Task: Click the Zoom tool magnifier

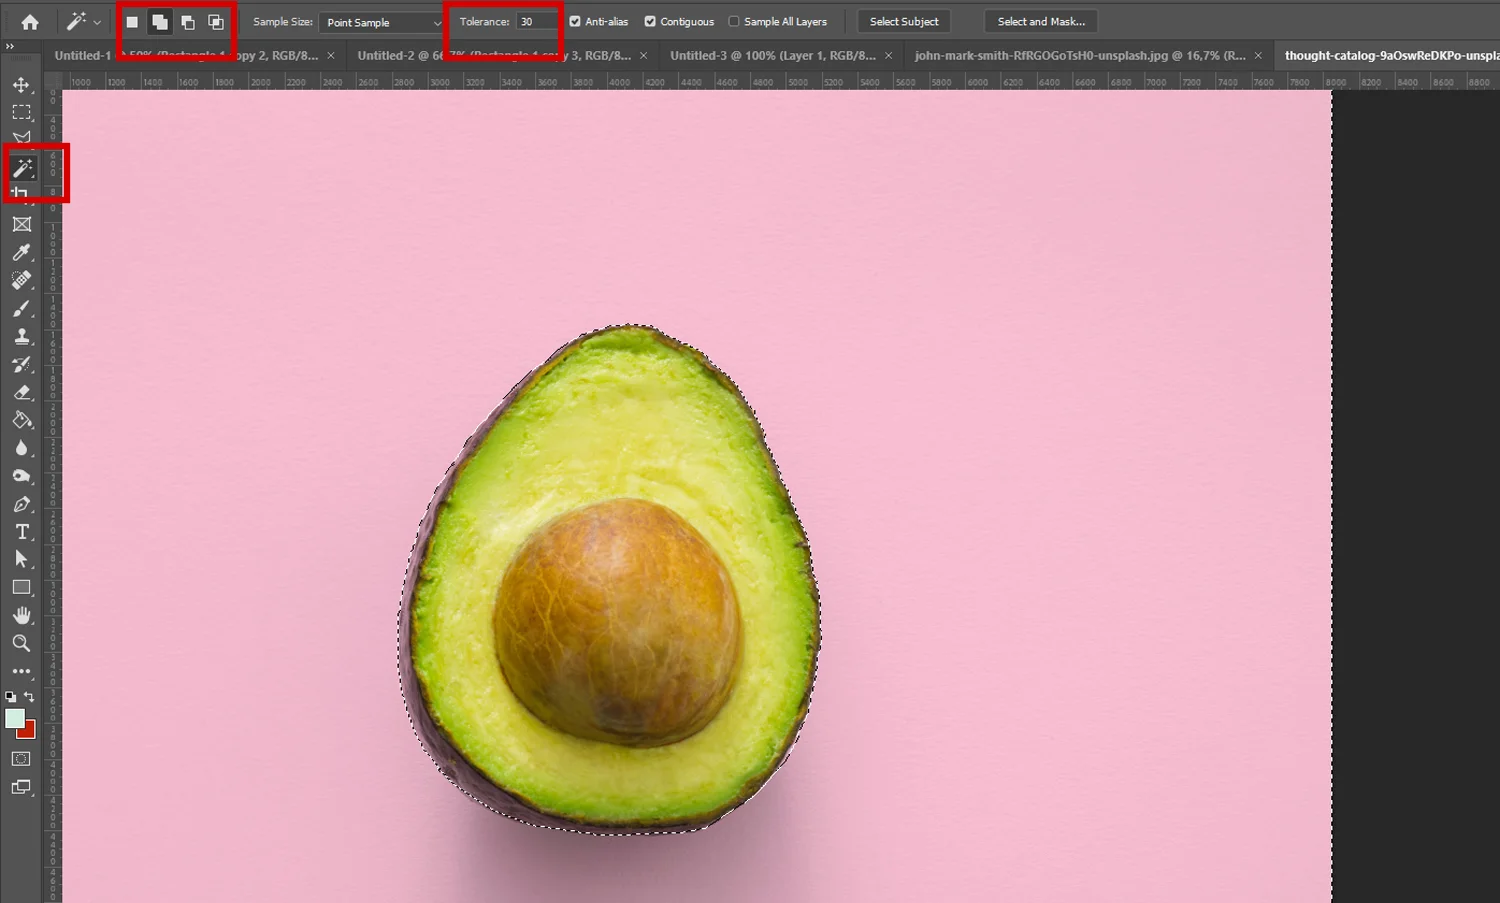Action: point(21,643)
